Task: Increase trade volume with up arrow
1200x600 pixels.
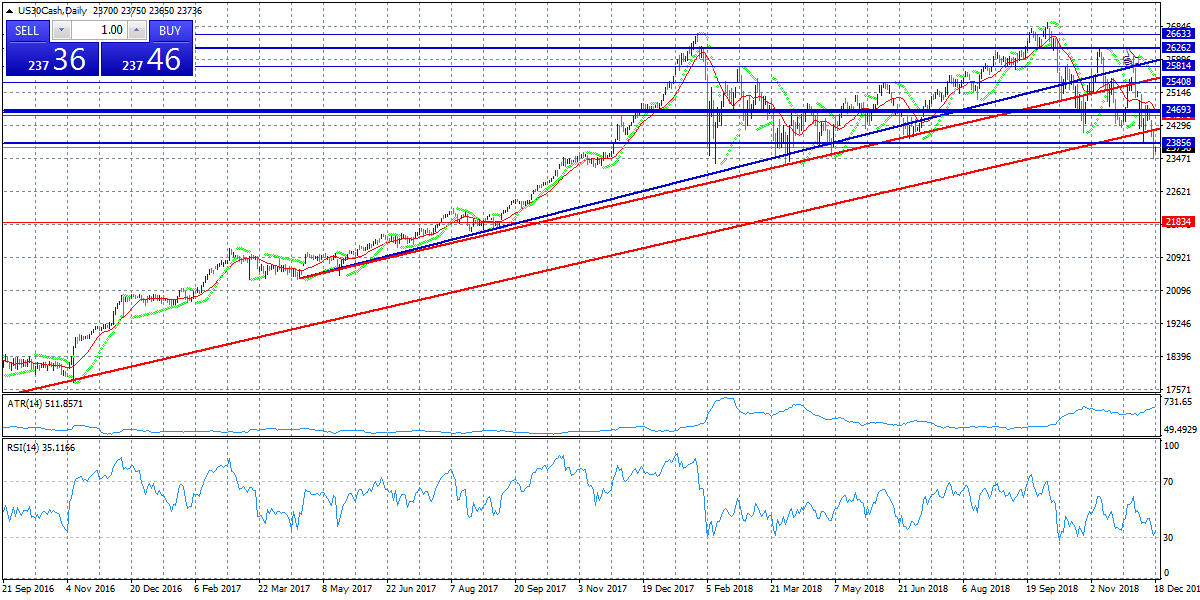Action: click(x=137, y=30)
